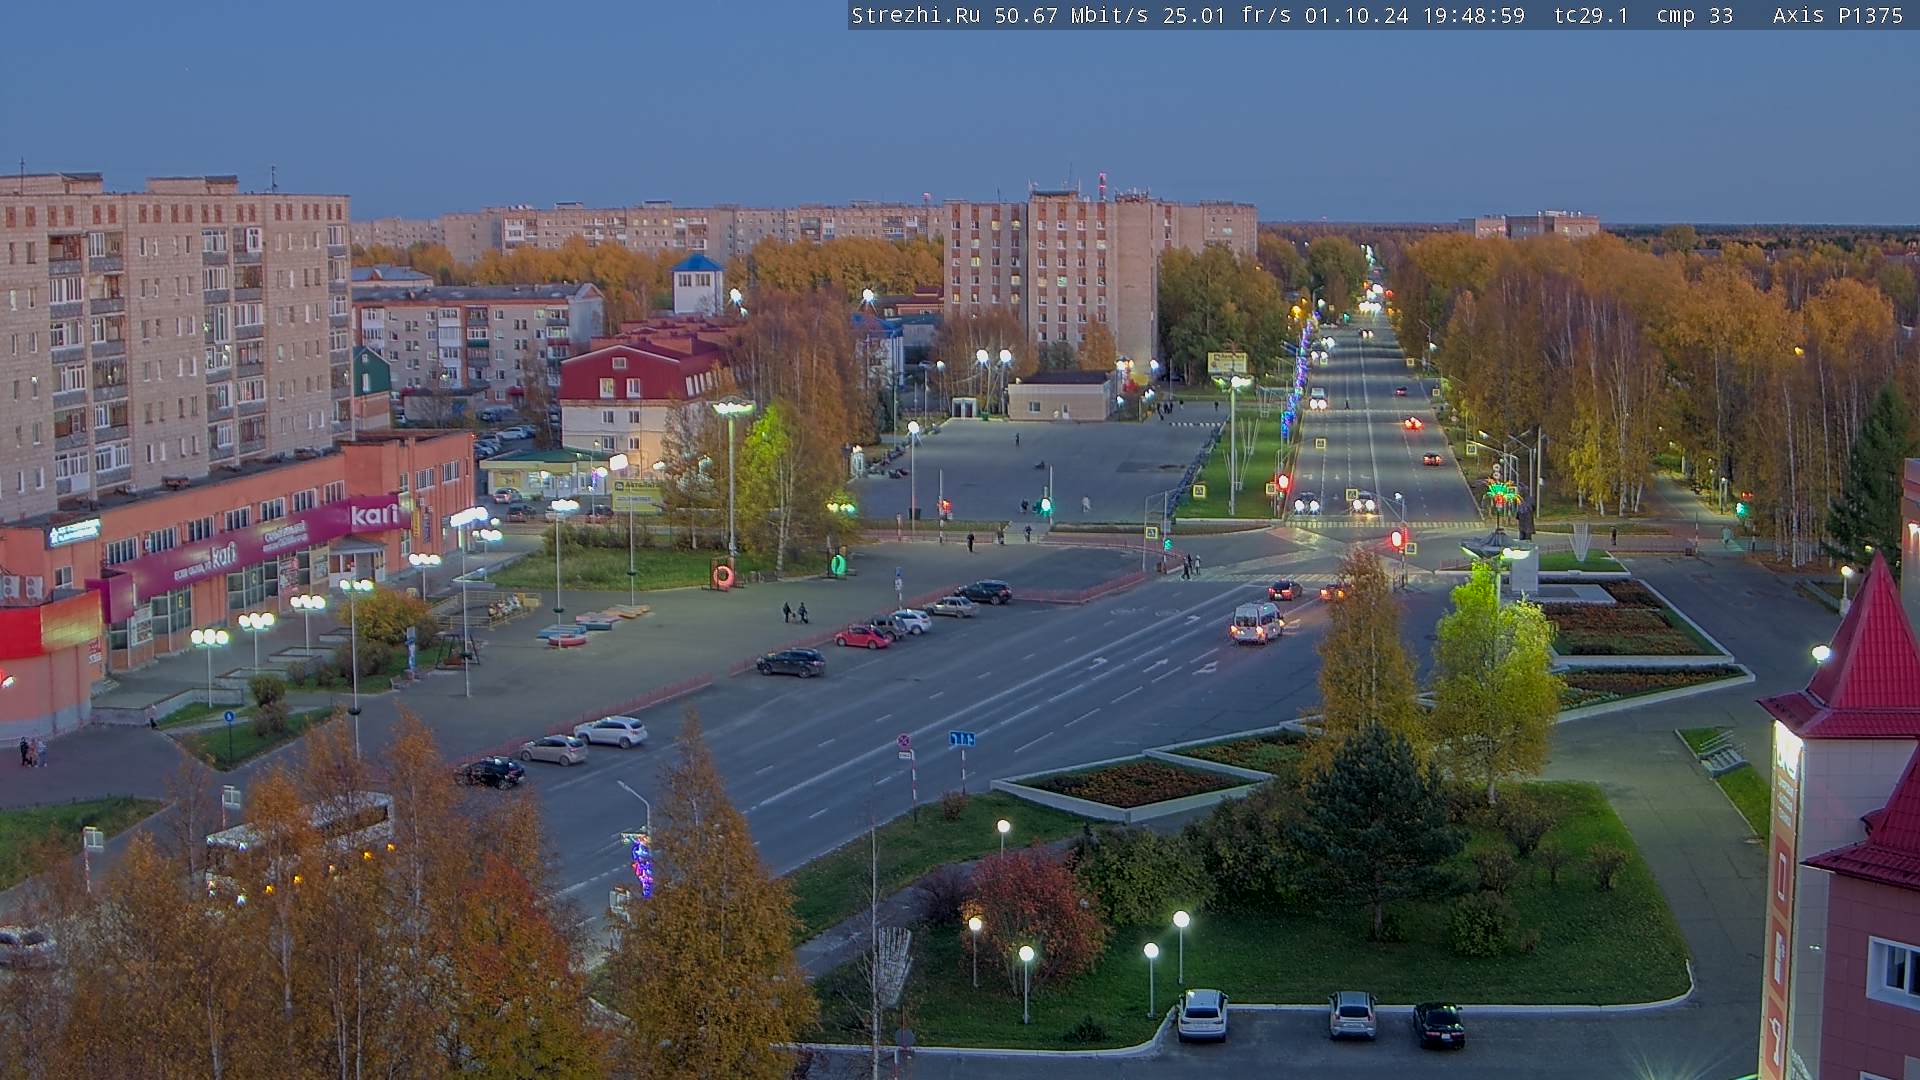Select the date stamp 01.10.24
This screenshot has height=1080, width=1920.
pyautogui.click(x=1356, y=16)
